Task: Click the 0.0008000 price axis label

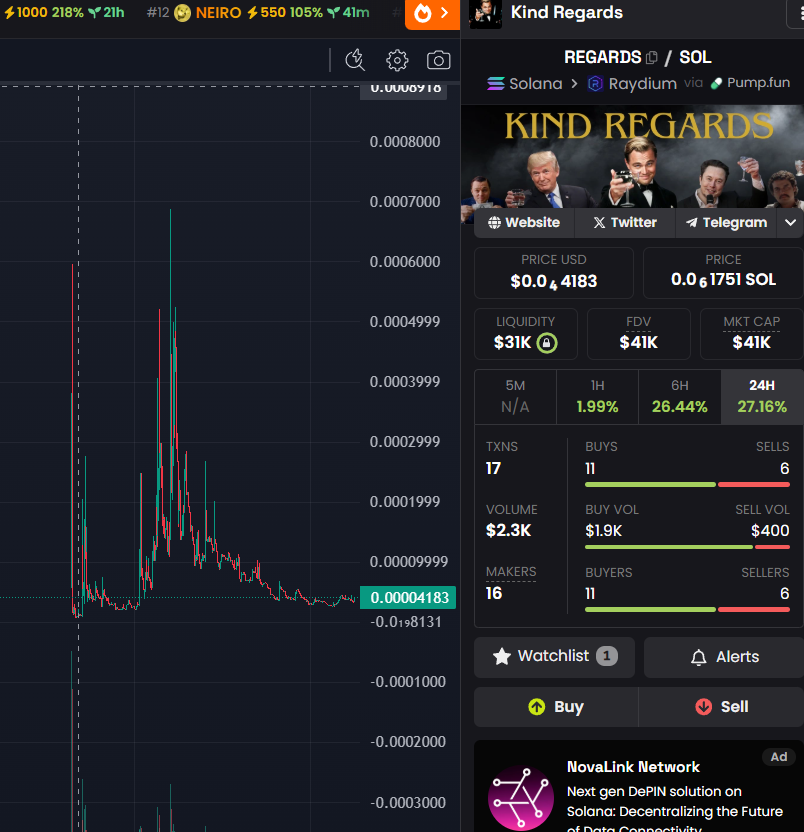Action: tap(405, 142)
